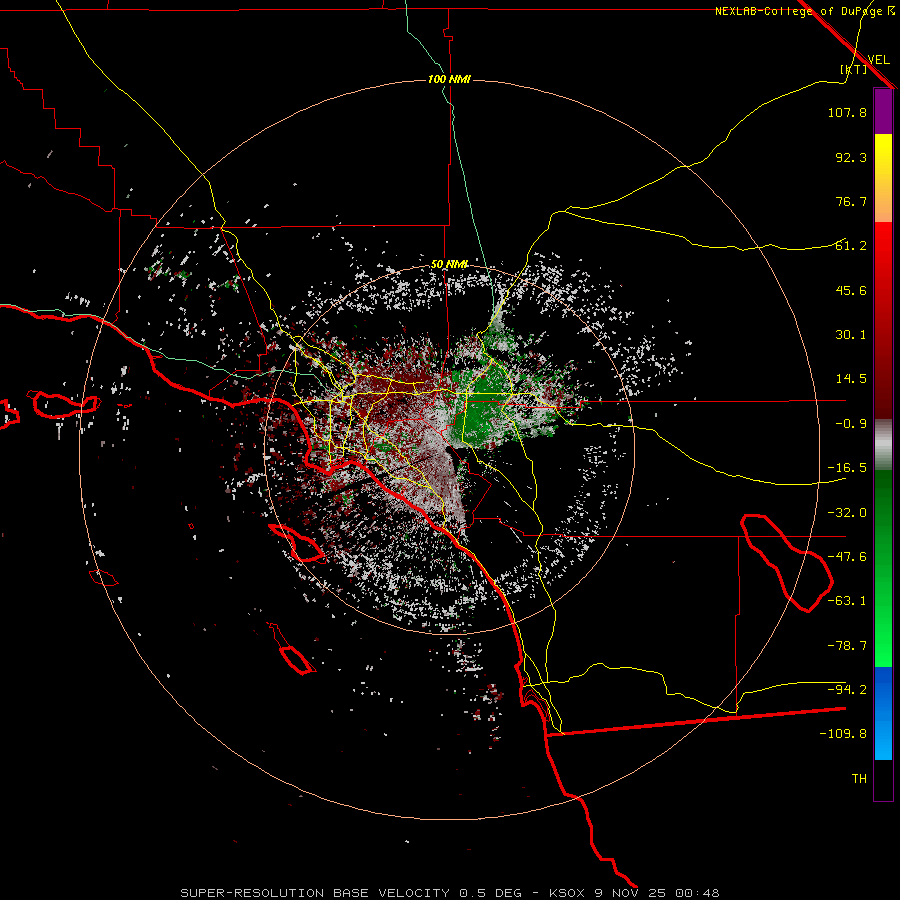
Task: Click the TH label on the color scale
Action: pyautogui.click(x=859, y=779)
